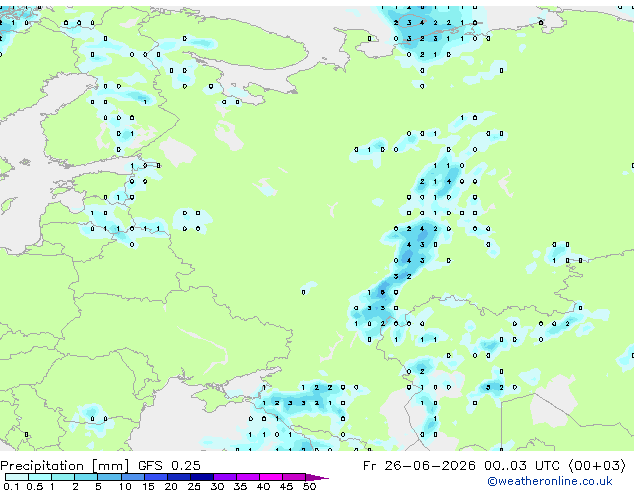Select the 'GFS 0.25' model label
The width and height of the screenshot is (634, 490).
point(169,466)
